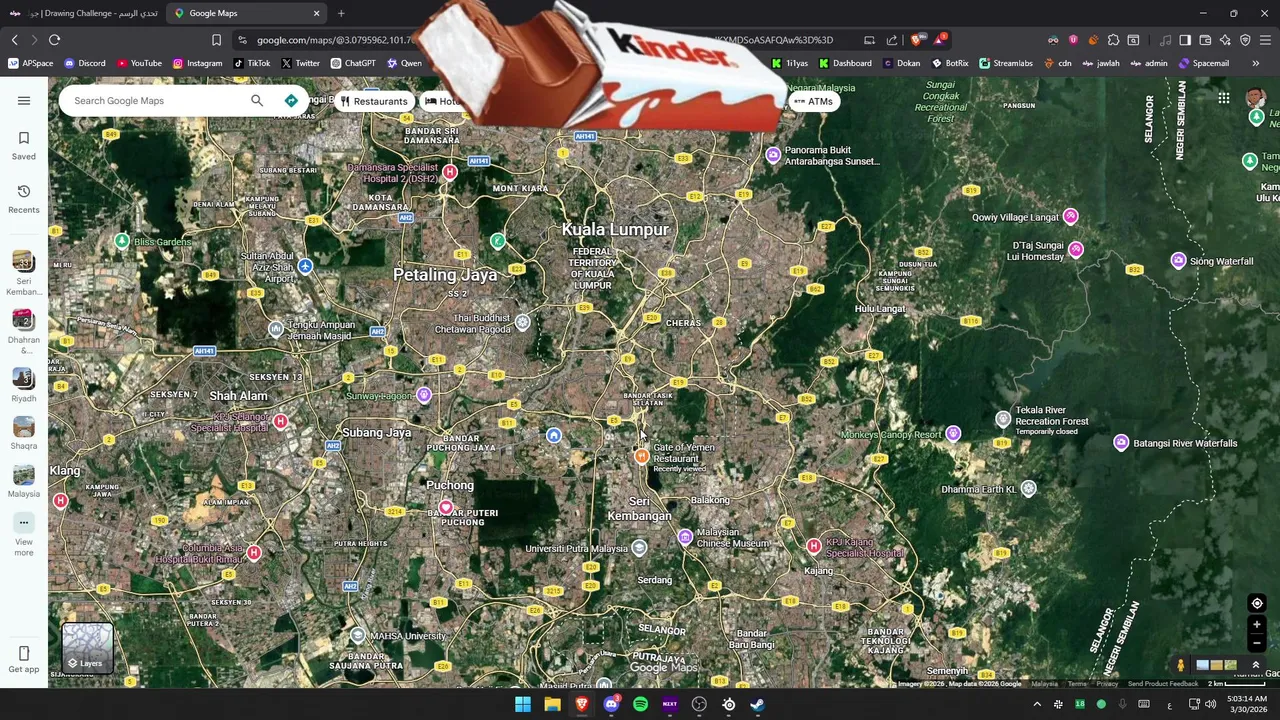
Task: Select the Street View pegman
Action: point(1180,665)
